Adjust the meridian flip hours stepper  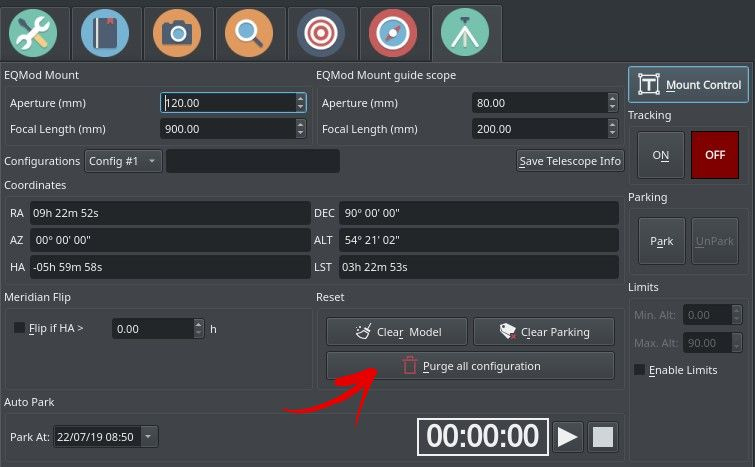(x=199, y=329)
